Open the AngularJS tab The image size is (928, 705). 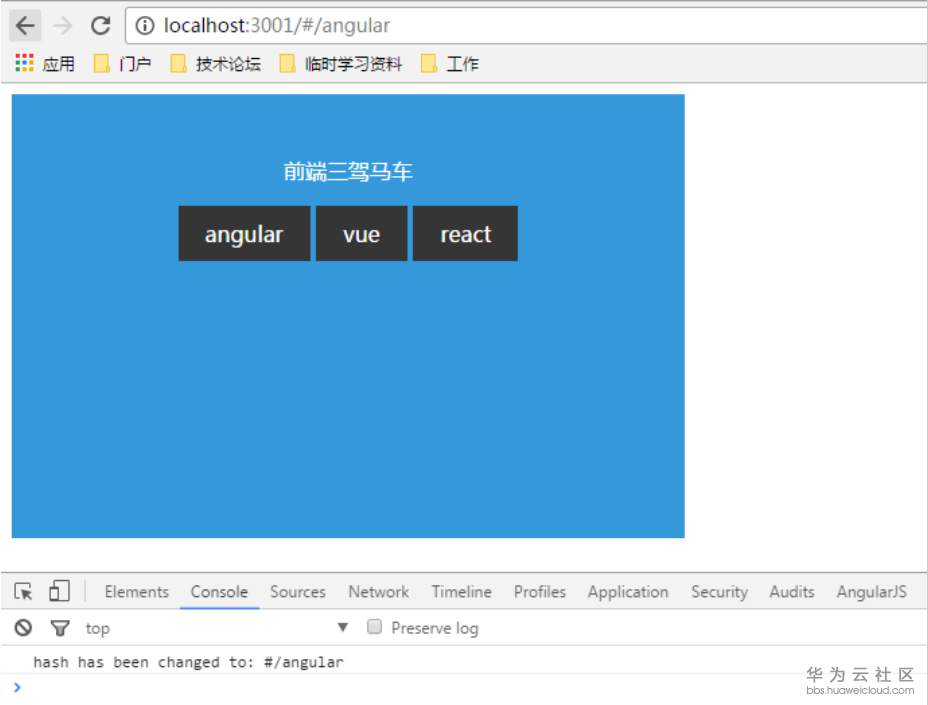pyautogui.click(x=871, y=591)
